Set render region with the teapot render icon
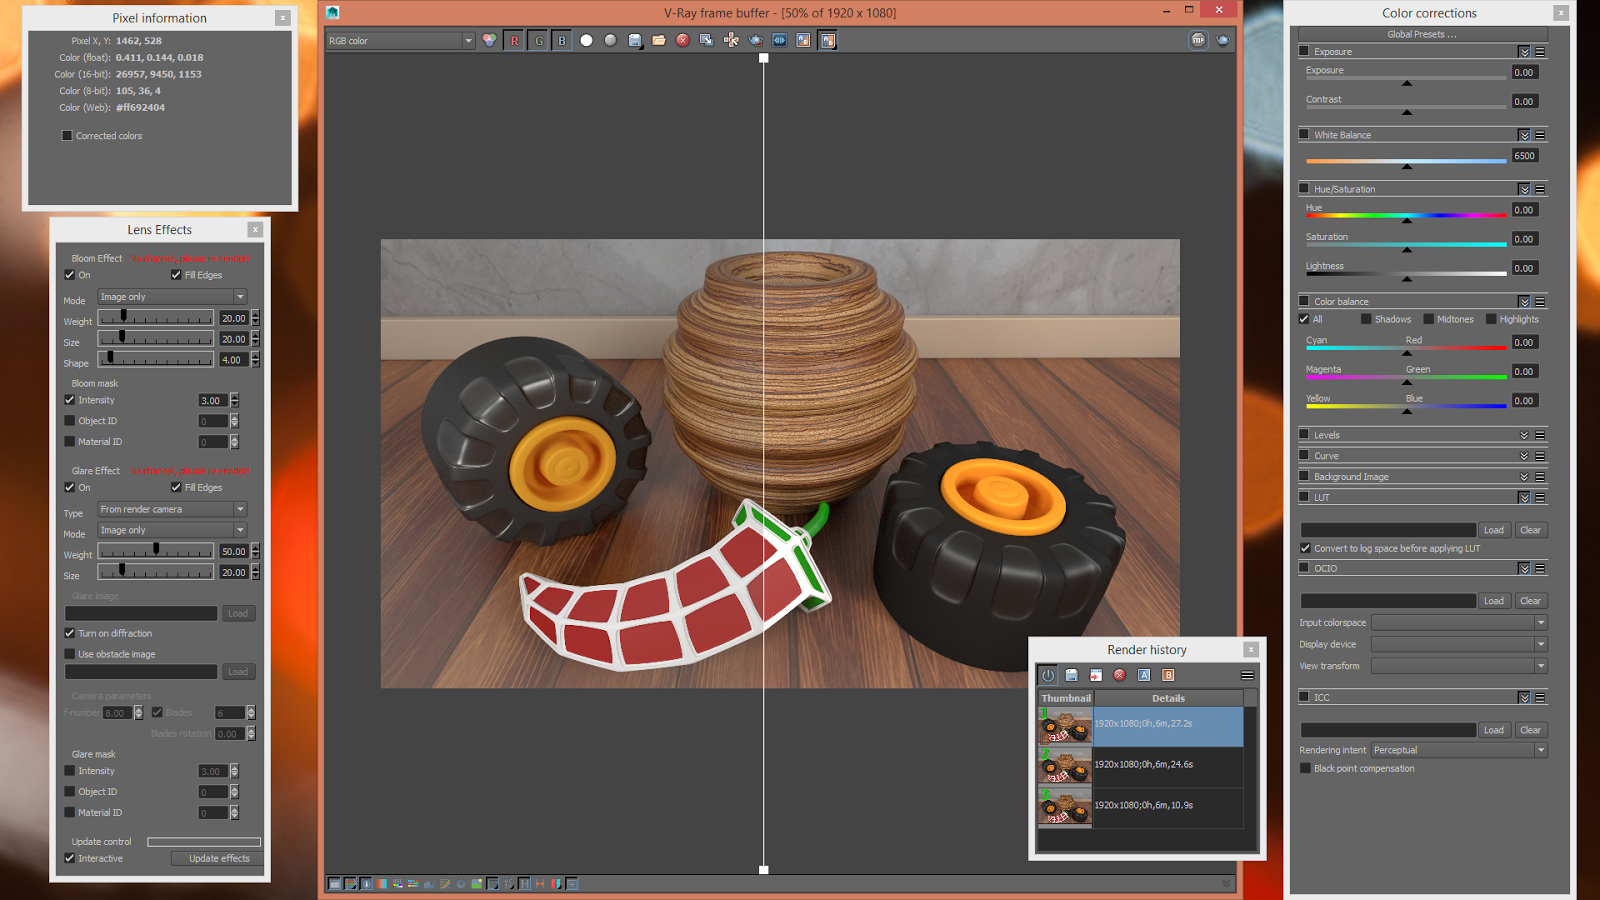This screenshot has width=1600, height=900. coord(755,40)
